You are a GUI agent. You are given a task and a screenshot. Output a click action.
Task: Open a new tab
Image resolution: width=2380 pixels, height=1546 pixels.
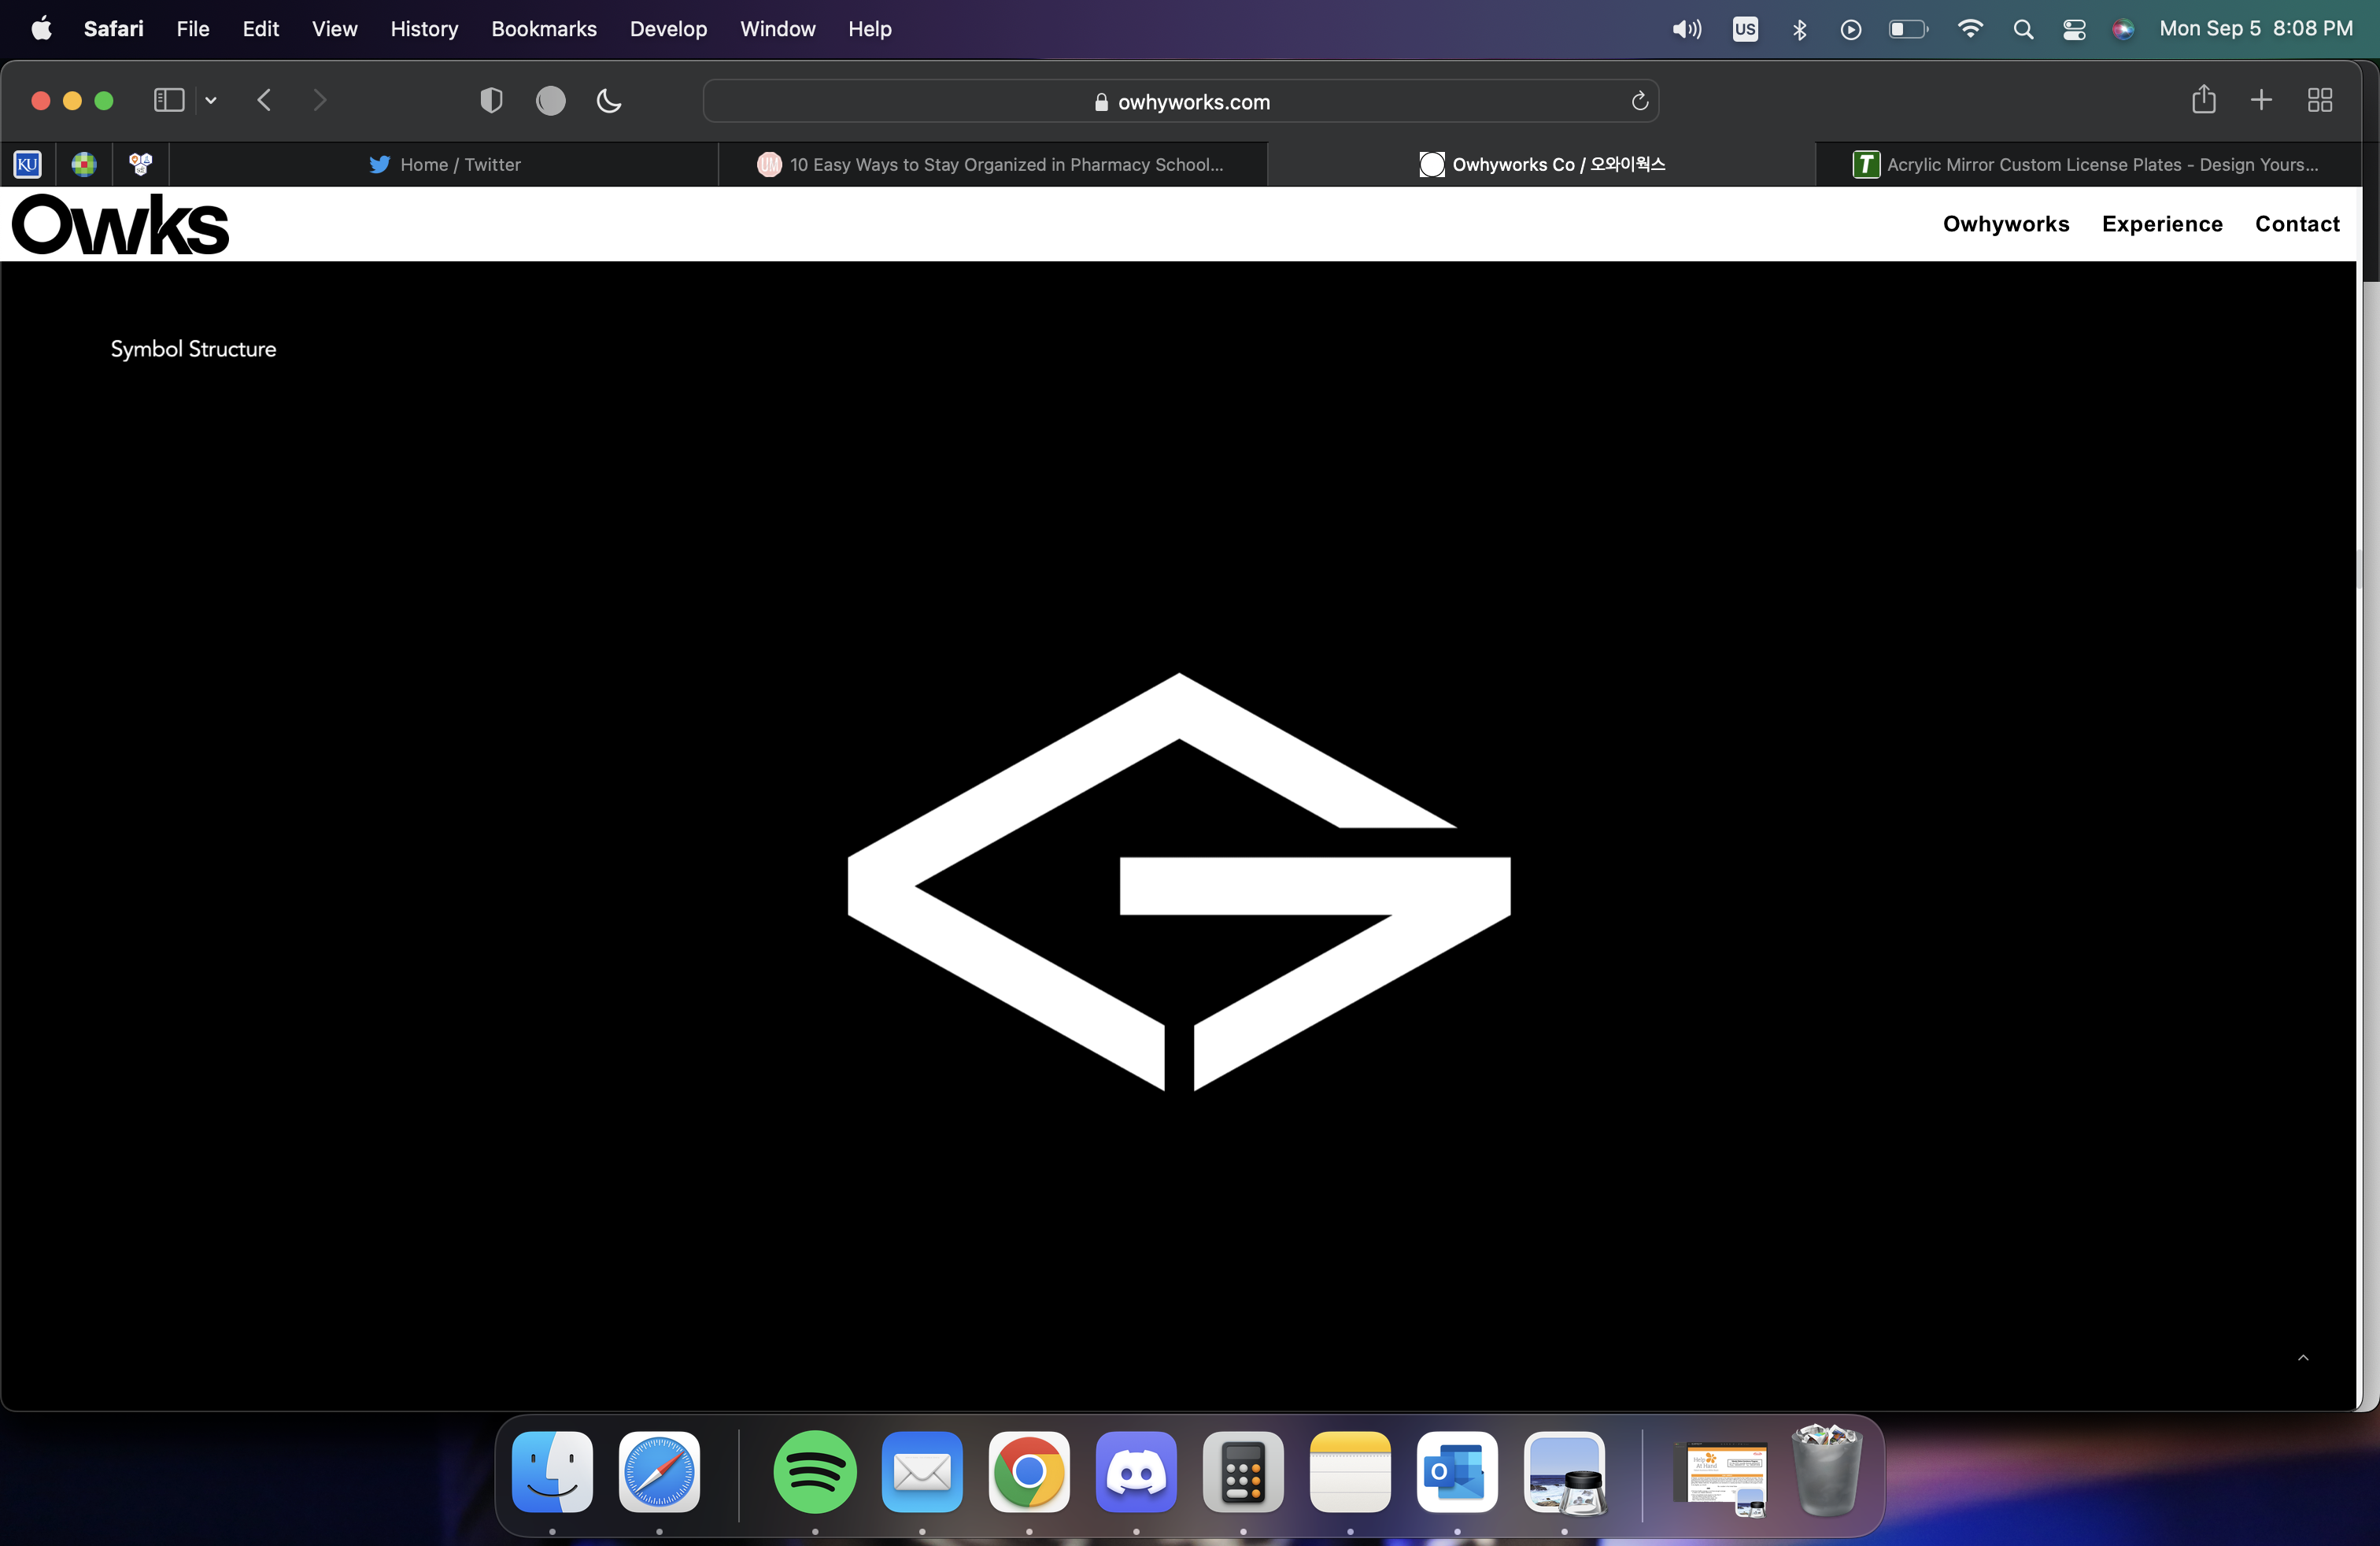2261,100
